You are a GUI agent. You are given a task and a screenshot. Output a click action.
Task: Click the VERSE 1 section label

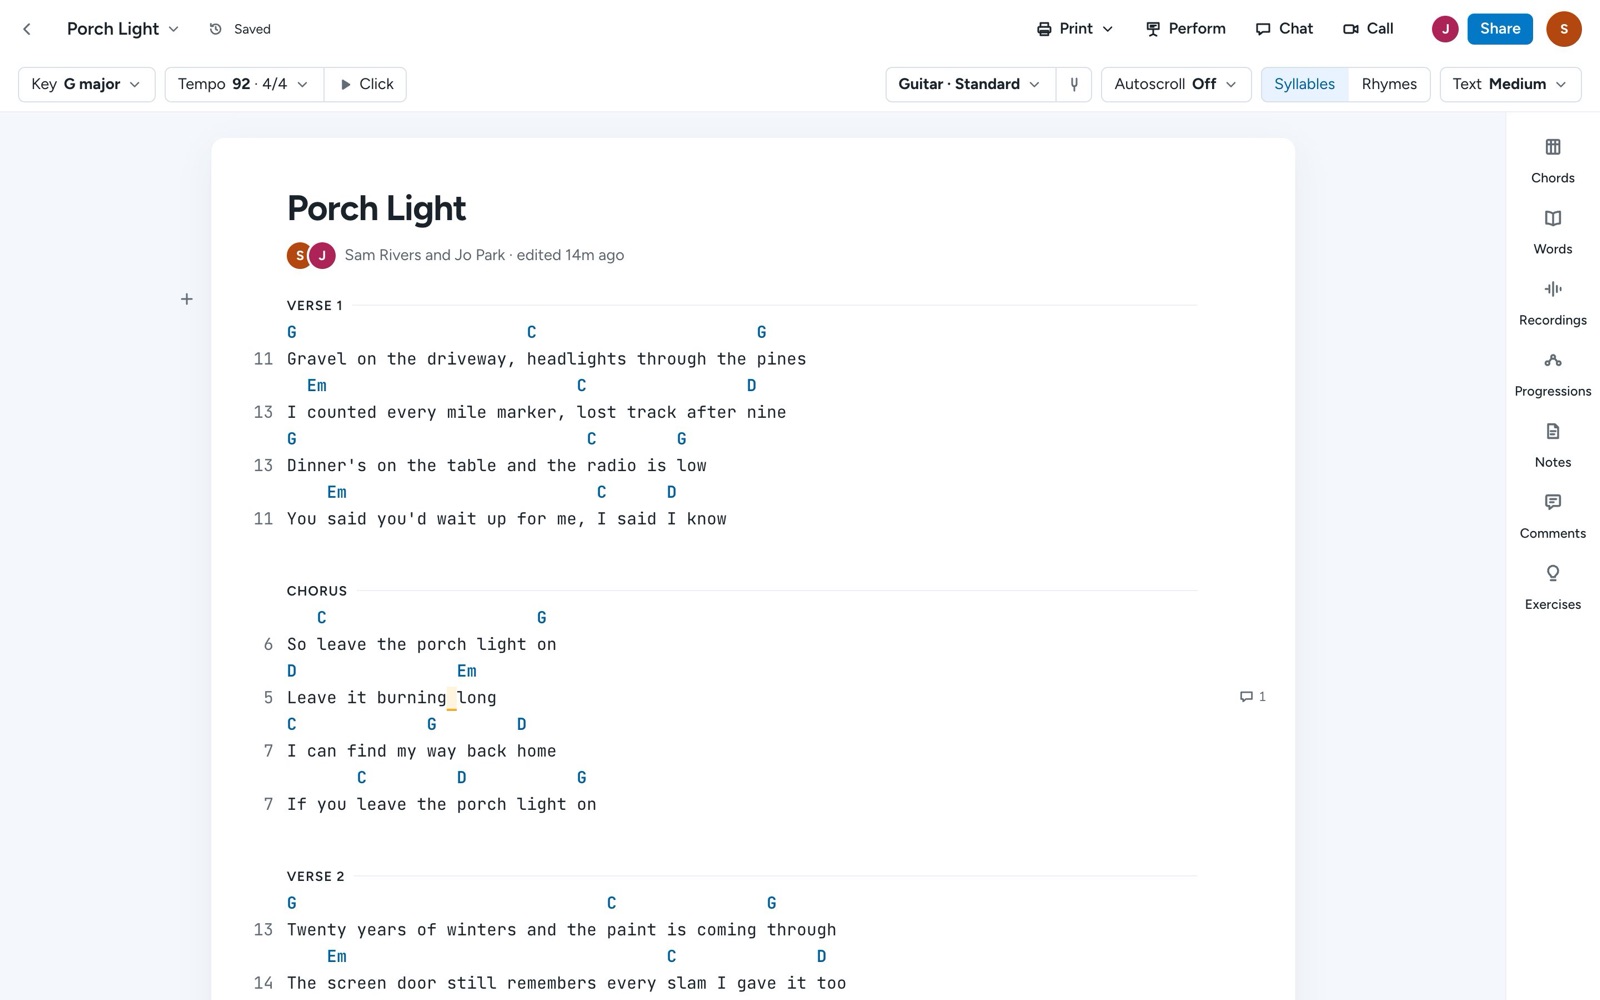pyautogui.click(x=315, y=305)
